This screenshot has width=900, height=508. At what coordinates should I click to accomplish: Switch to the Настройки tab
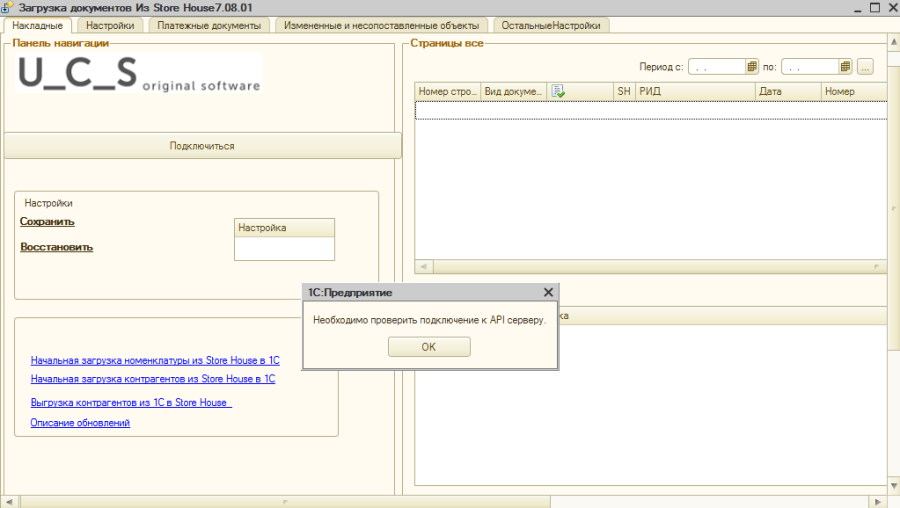coord(110,25)
